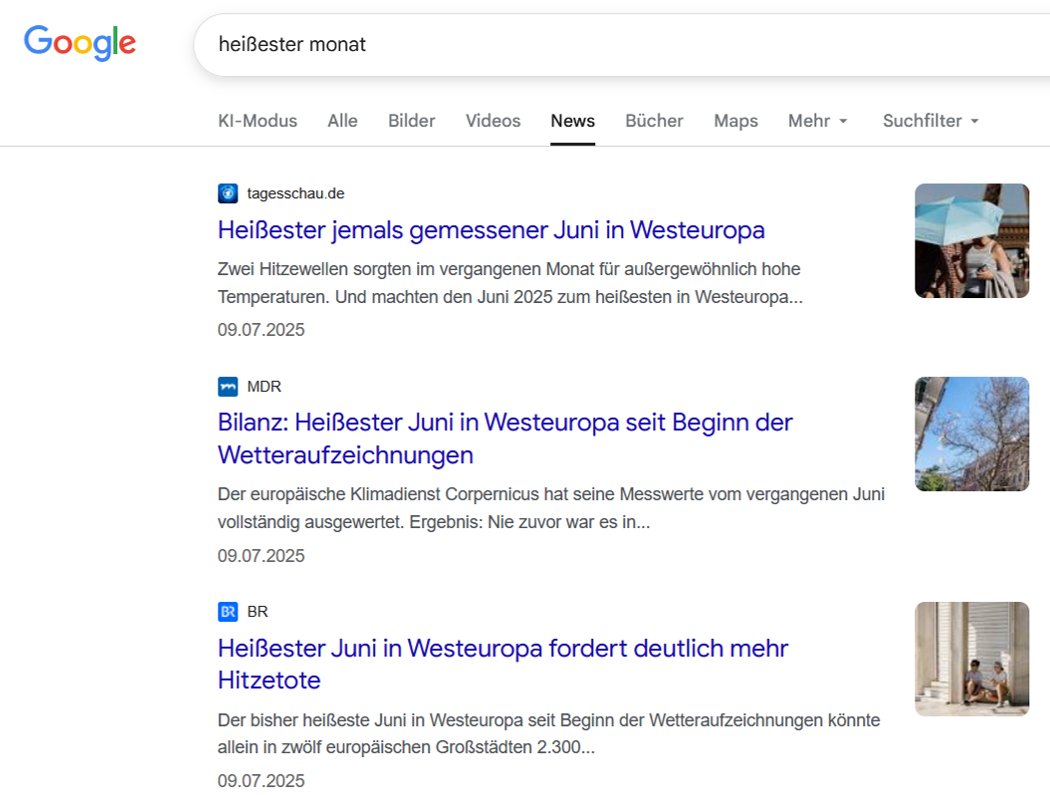Go to the Maps tab
Image resolution: width=1050 pixels, height=795 pixels.
click(x=735, y=120)
